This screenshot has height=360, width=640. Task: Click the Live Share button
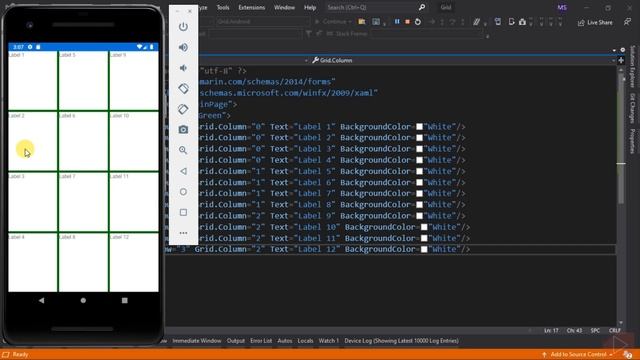pyautogui.click(x=595, y=22)
